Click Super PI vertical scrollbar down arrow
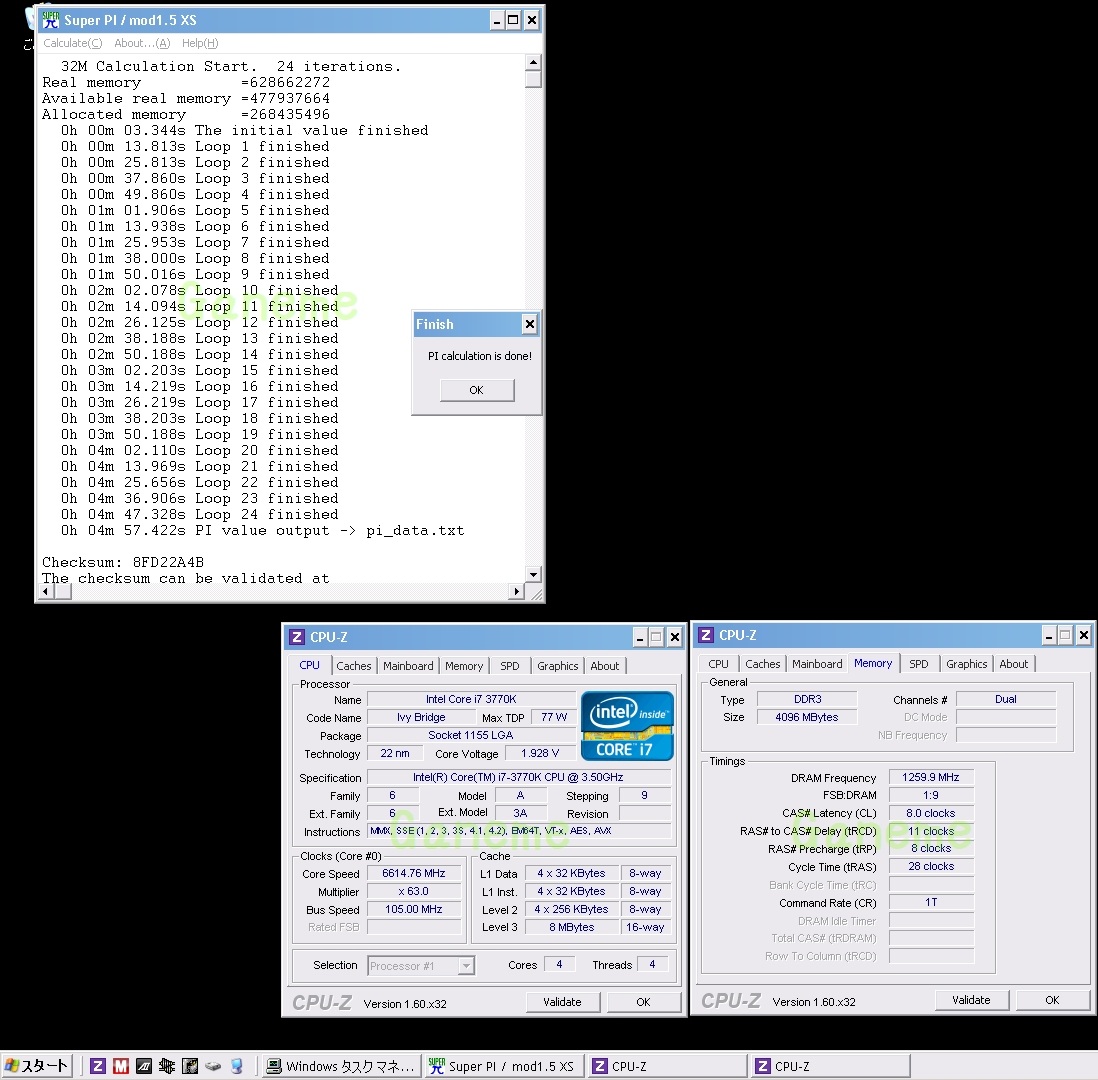Screen dimensions: 1098x1080 pyautogui.click(x=533, y=574)
